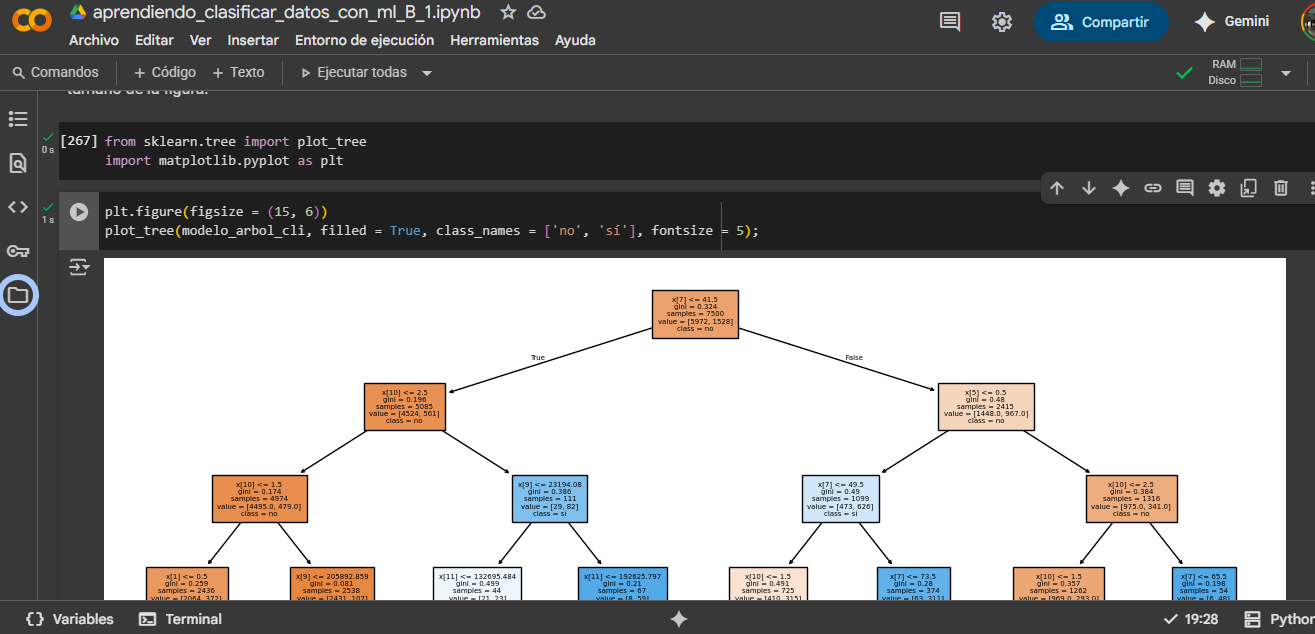Open the Gemini assistant

[1232, 22]
